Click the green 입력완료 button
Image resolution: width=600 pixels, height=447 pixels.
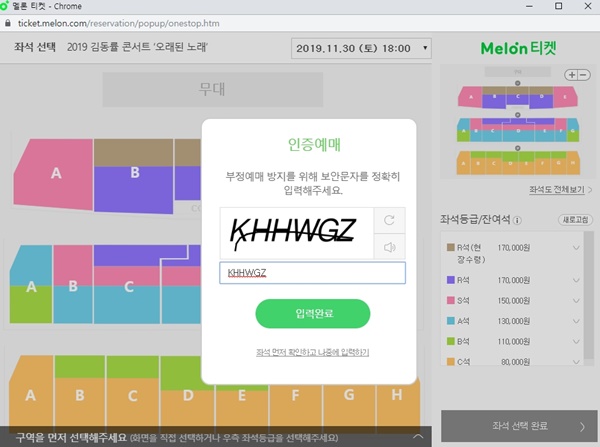pyautogui.click(x=312, y=313)
